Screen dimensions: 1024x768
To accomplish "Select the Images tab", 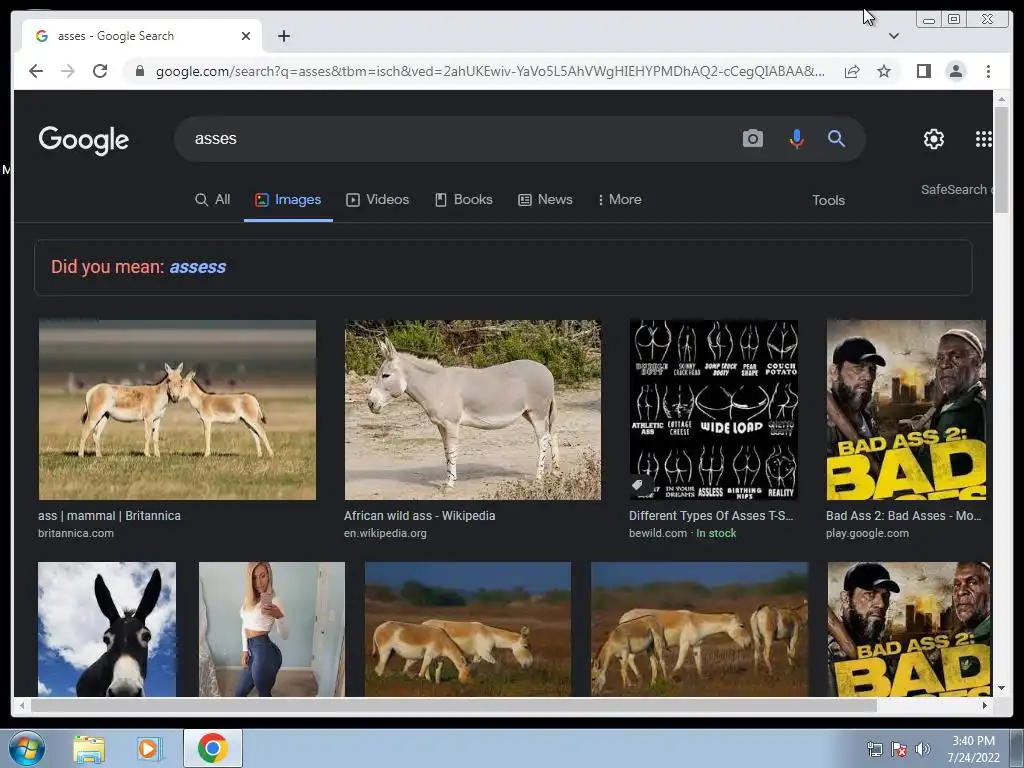I will [288, 199].
